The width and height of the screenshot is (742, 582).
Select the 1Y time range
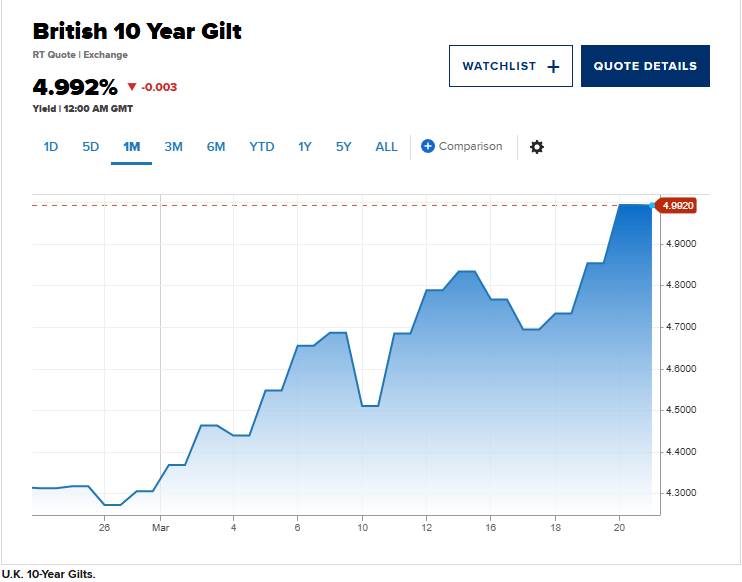[305, 147]
